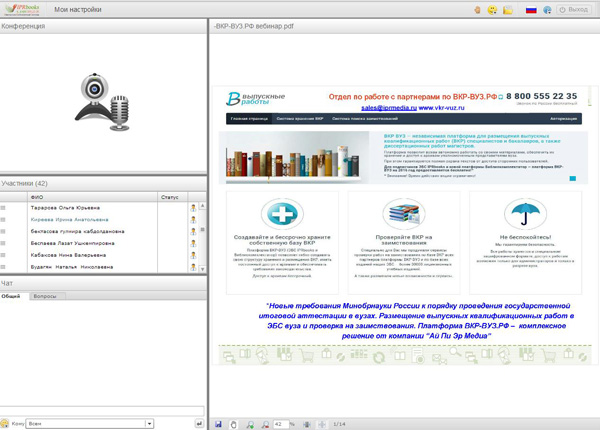This screenshot has height=430, width=600.
Task: Click the small teal square on banner
Action: point(572,178)
